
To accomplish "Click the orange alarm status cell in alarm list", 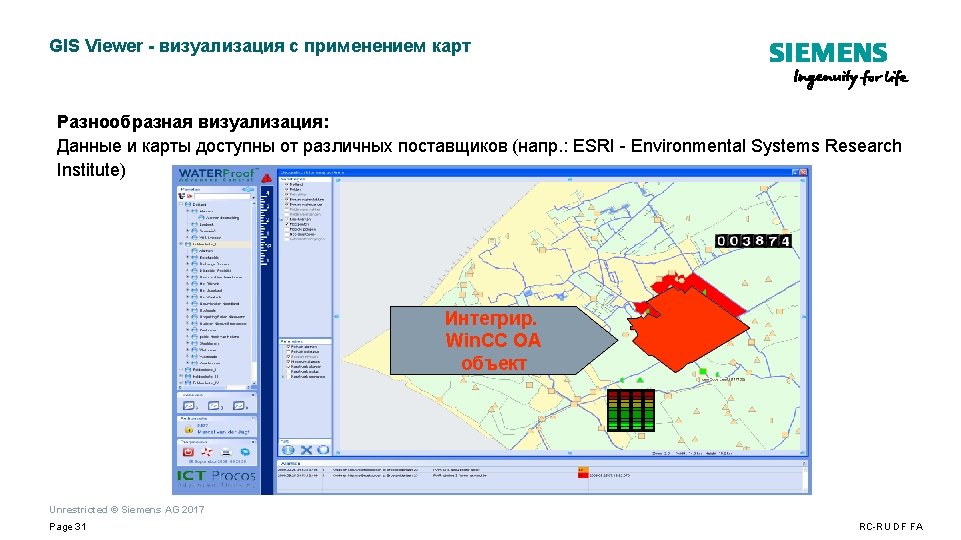I will click(583, 470).
